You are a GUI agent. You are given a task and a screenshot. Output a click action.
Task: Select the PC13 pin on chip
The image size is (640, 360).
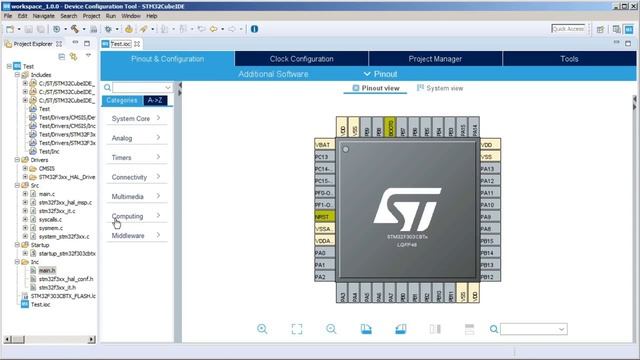pos(324,157)
